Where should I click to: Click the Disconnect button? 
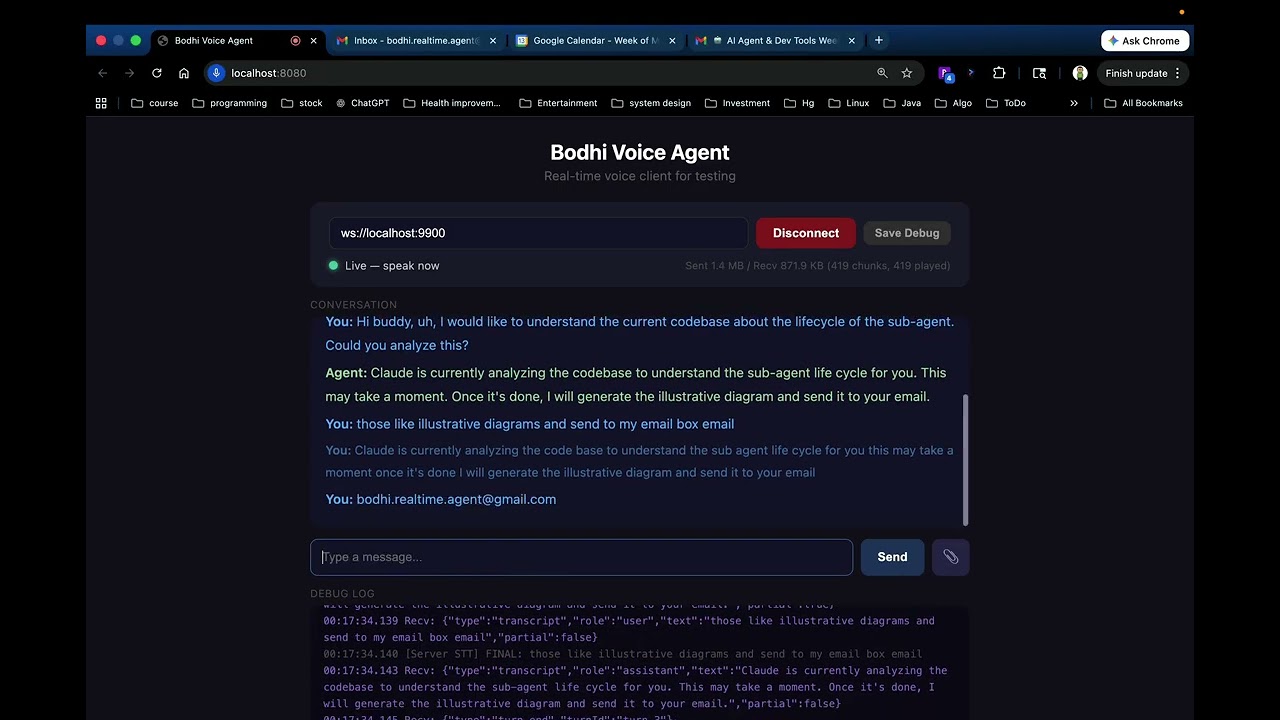pyautogui.click(x=806, y=233)
